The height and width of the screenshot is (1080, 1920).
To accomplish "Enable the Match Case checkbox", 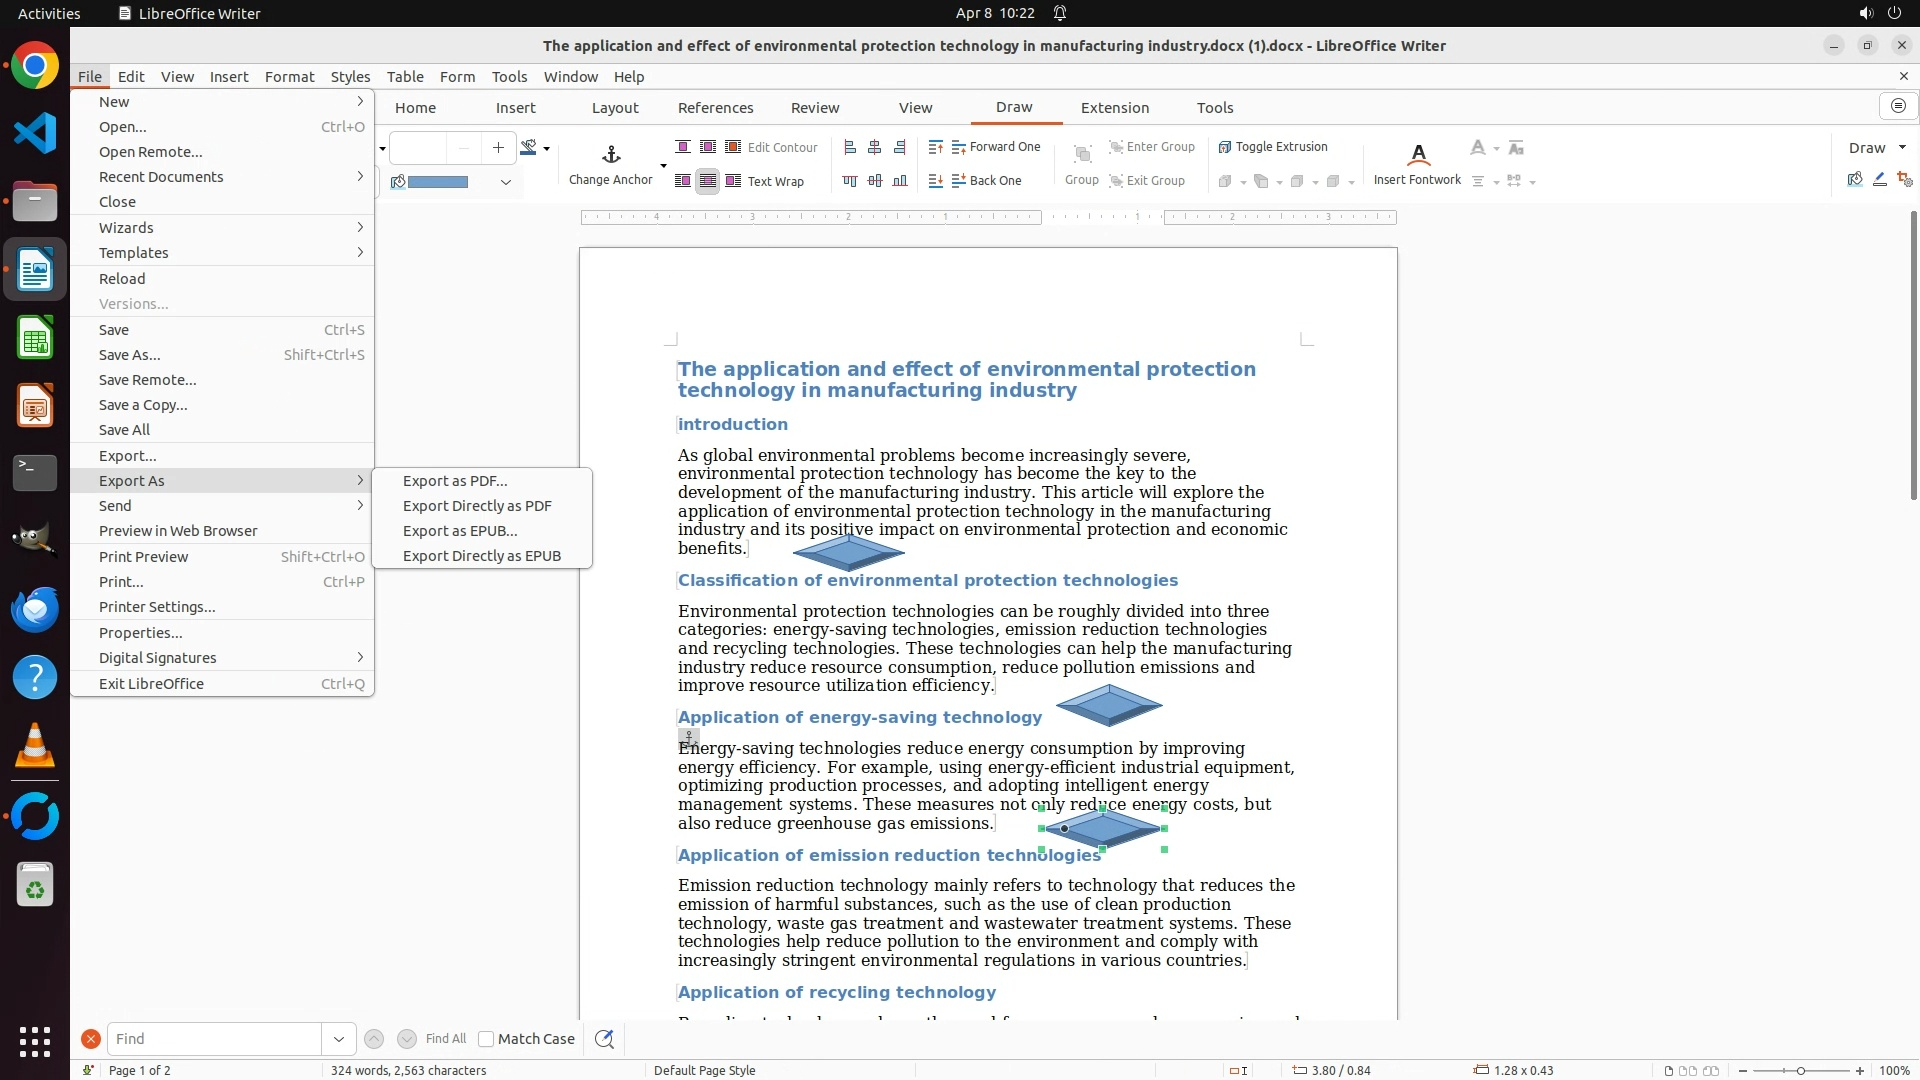I will 486,1039.
